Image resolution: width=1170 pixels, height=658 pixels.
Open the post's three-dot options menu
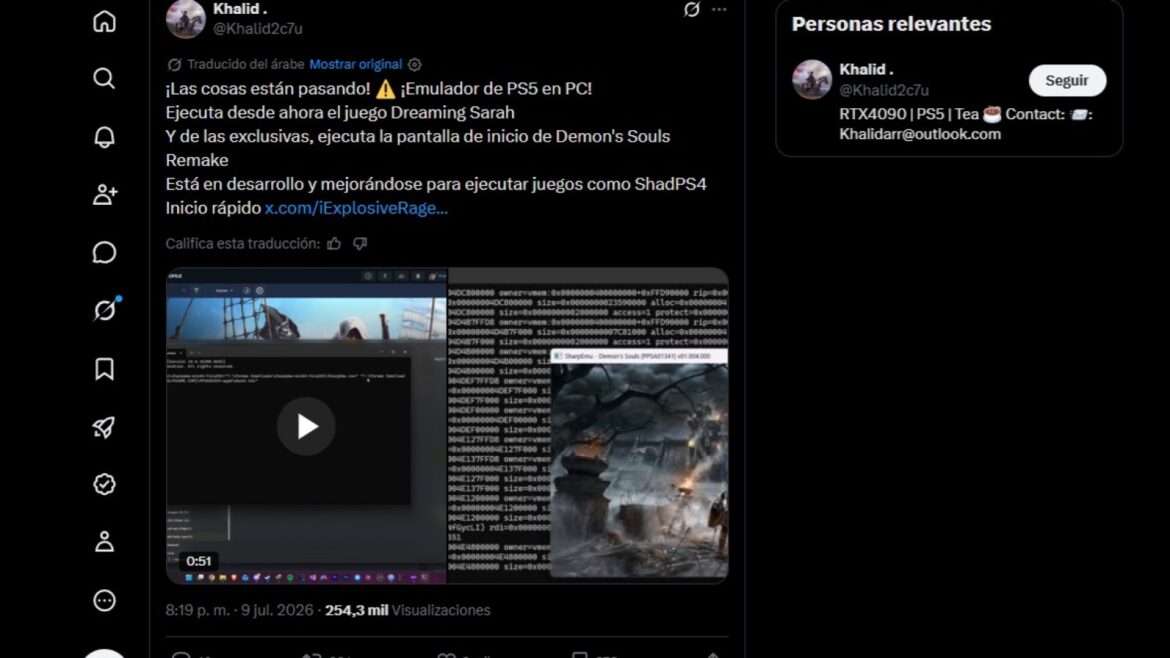tap(719, 10)
